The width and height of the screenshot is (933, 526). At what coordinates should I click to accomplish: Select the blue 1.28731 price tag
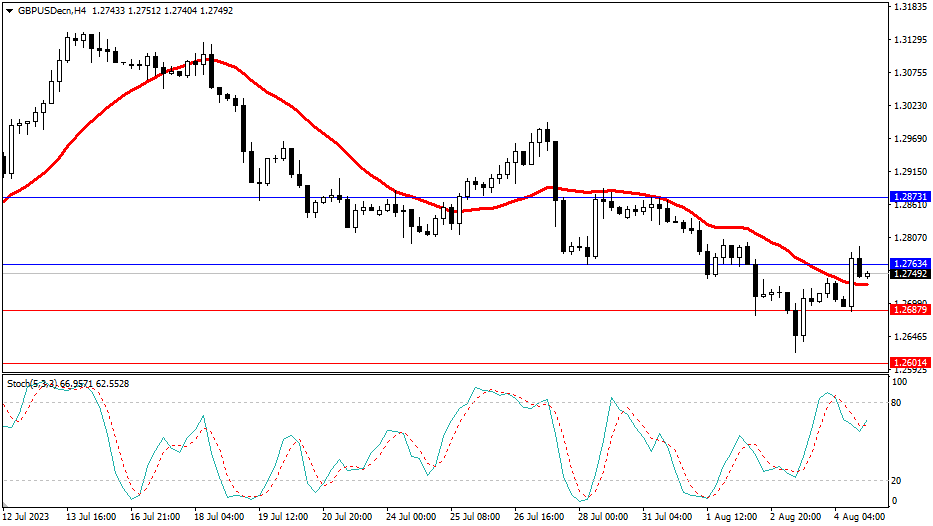point(910,198)
